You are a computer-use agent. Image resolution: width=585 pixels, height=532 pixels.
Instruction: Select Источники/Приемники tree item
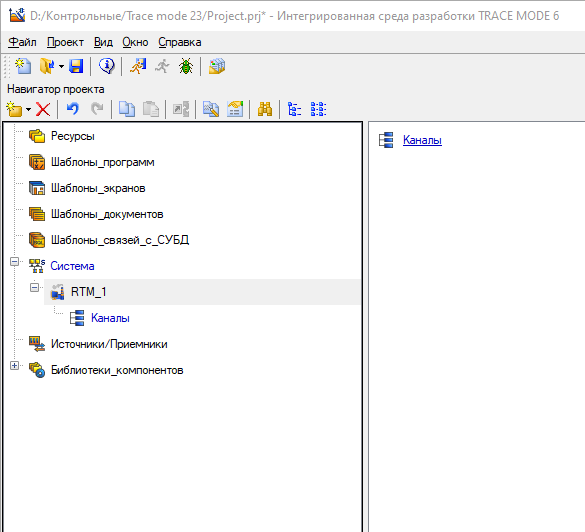pyautogui.click(x=109, y=344)
